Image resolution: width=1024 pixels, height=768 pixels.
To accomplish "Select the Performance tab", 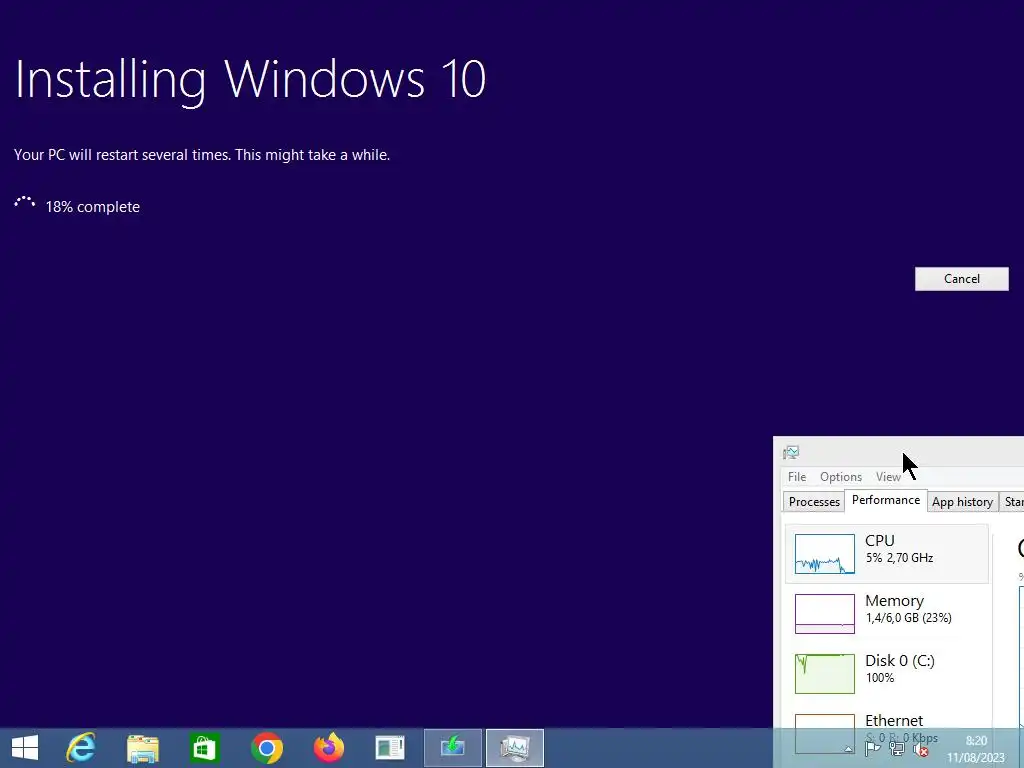I will click(886, 500).
